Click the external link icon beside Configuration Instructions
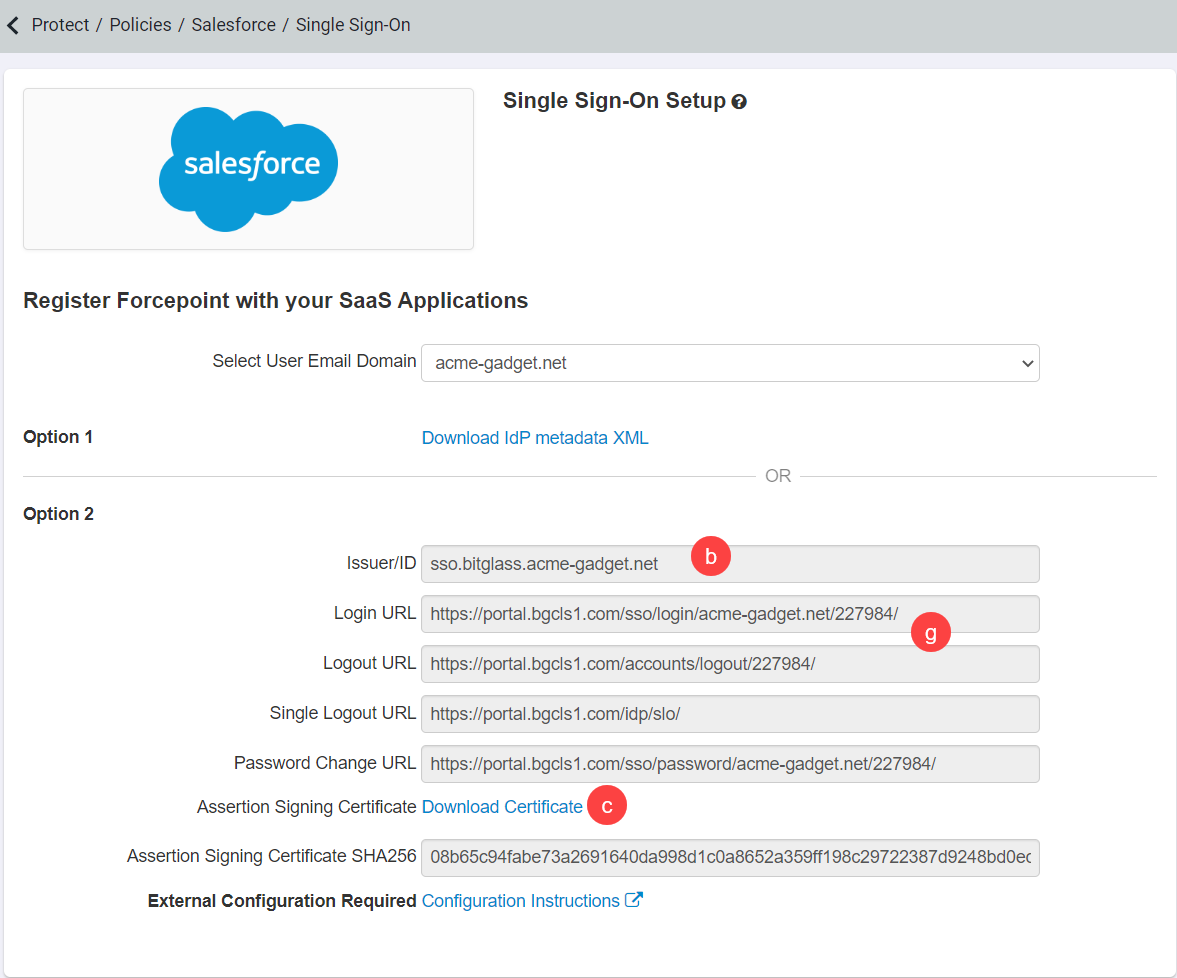The image size is (1177, 978). [x=635, y=899]
